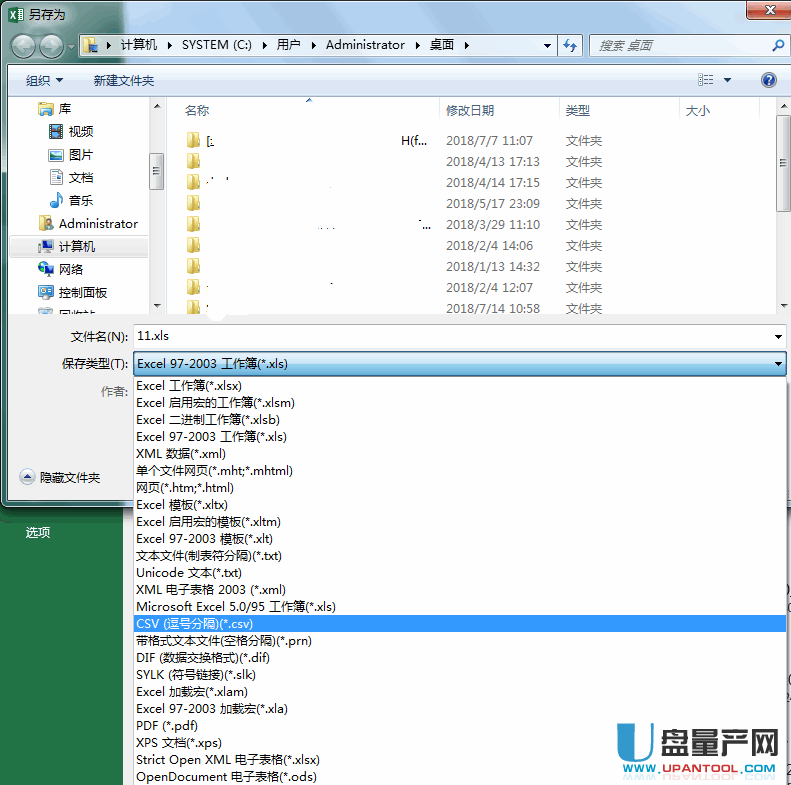Viewport: 791px width, 785px height.
Task: Expand the 文件名 dropdown arrow
Action: click(x=778, y=337)
